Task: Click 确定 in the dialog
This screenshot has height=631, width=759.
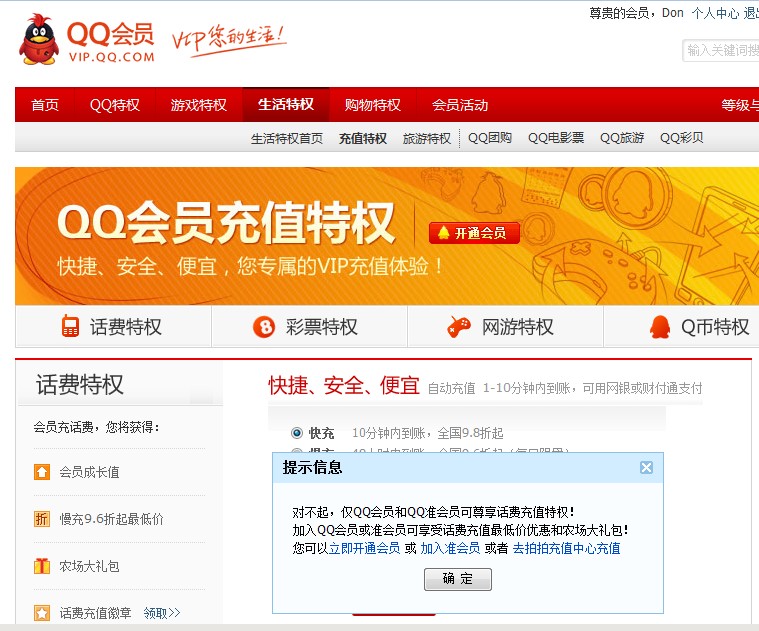Action: tap(458, 579)
